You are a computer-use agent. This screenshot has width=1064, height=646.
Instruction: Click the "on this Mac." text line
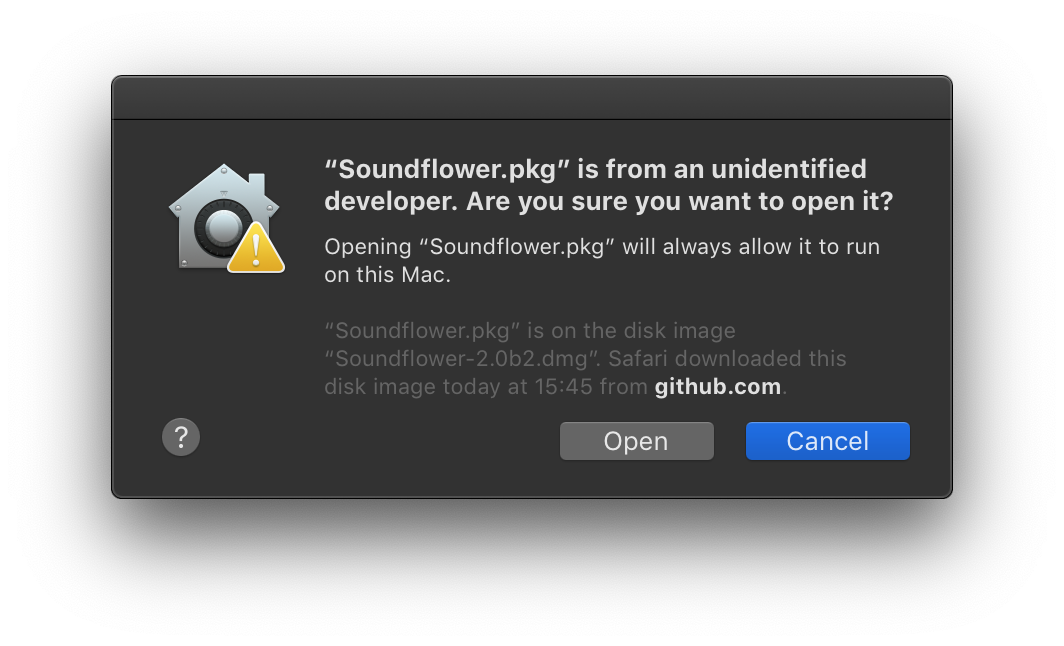pos(388,275)
